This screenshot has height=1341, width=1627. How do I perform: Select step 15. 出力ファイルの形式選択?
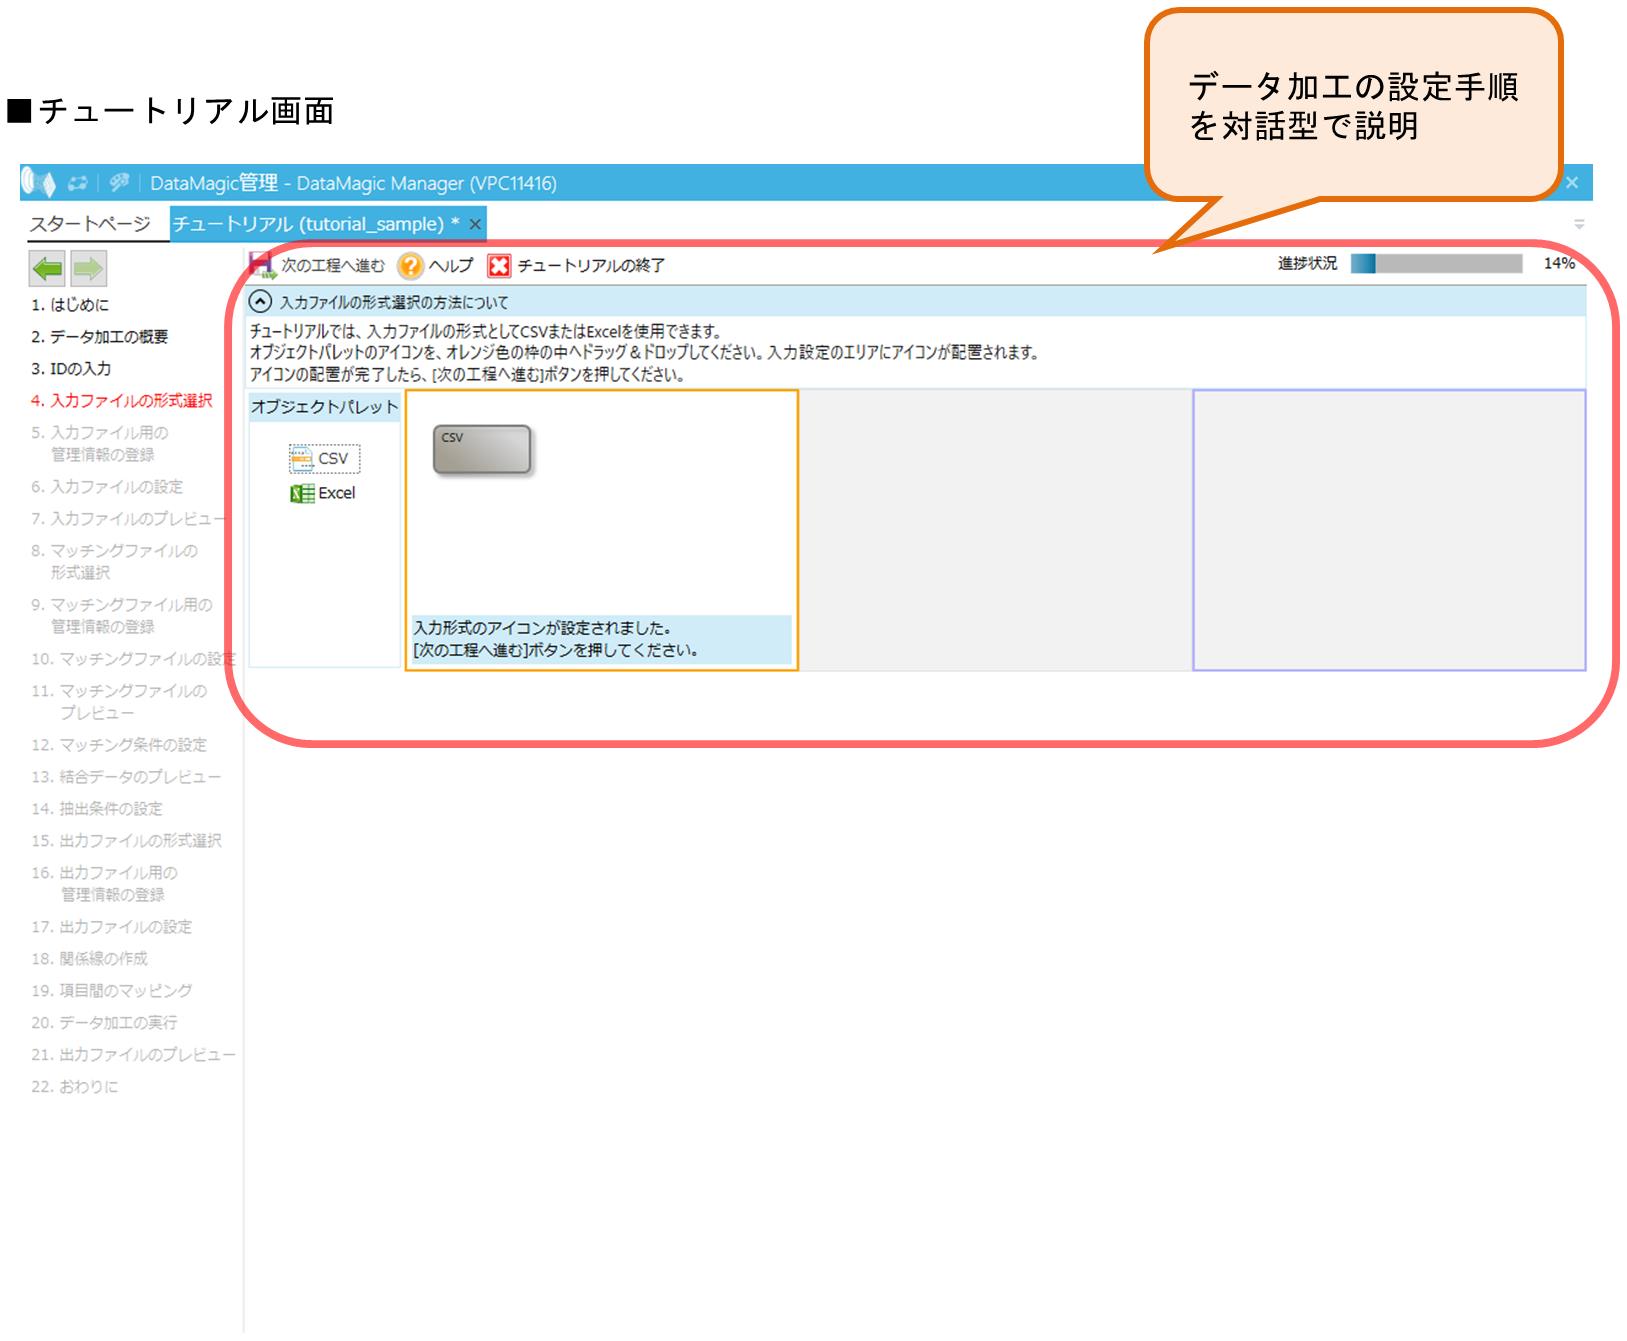127,840
